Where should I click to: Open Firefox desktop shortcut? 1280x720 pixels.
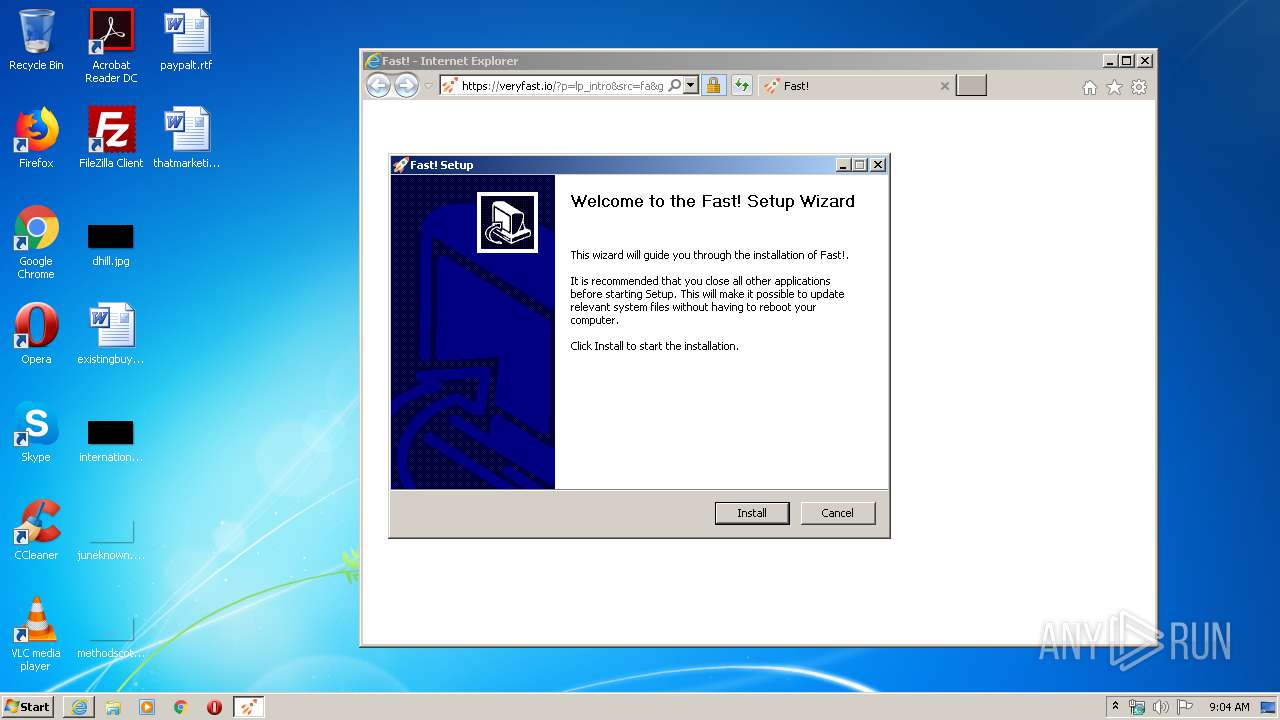[36, 138]
